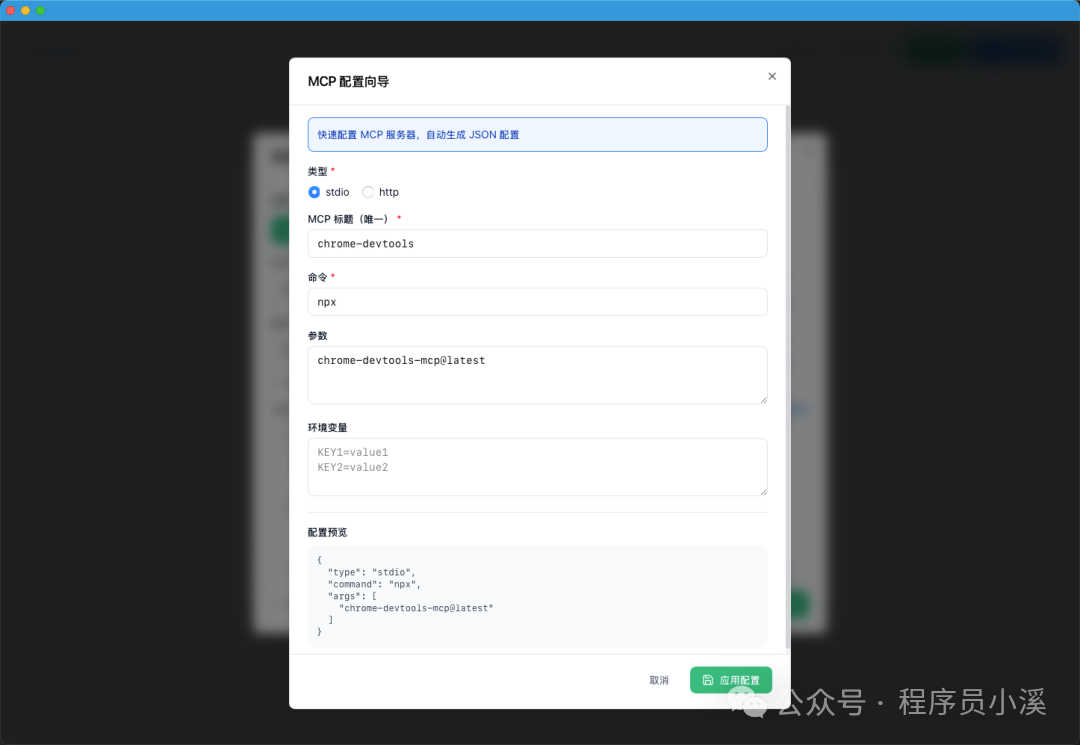
Task: Close the MCP 配置向导 dialog via X
Action: point(772,76)
